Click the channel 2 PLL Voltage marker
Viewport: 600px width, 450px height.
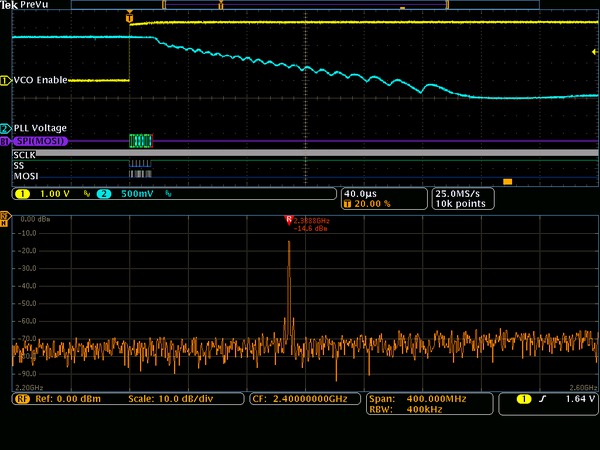(x=5, y=128)
